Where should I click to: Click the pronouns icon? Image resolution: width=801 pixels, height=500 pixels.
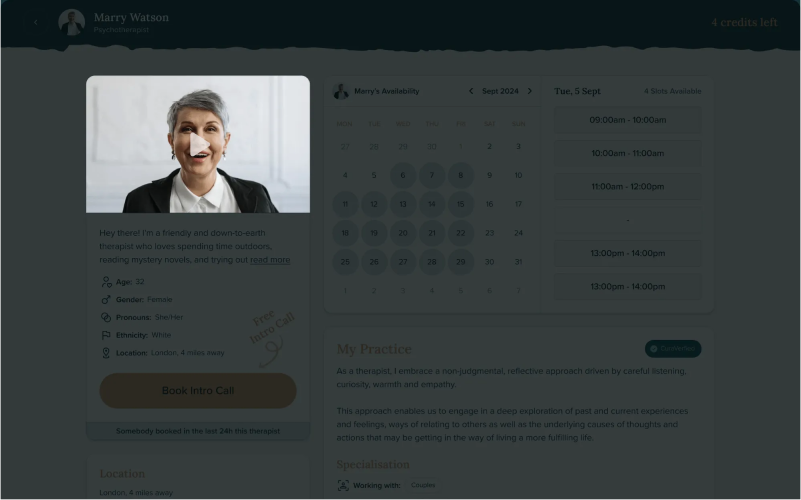pos(106,317)
